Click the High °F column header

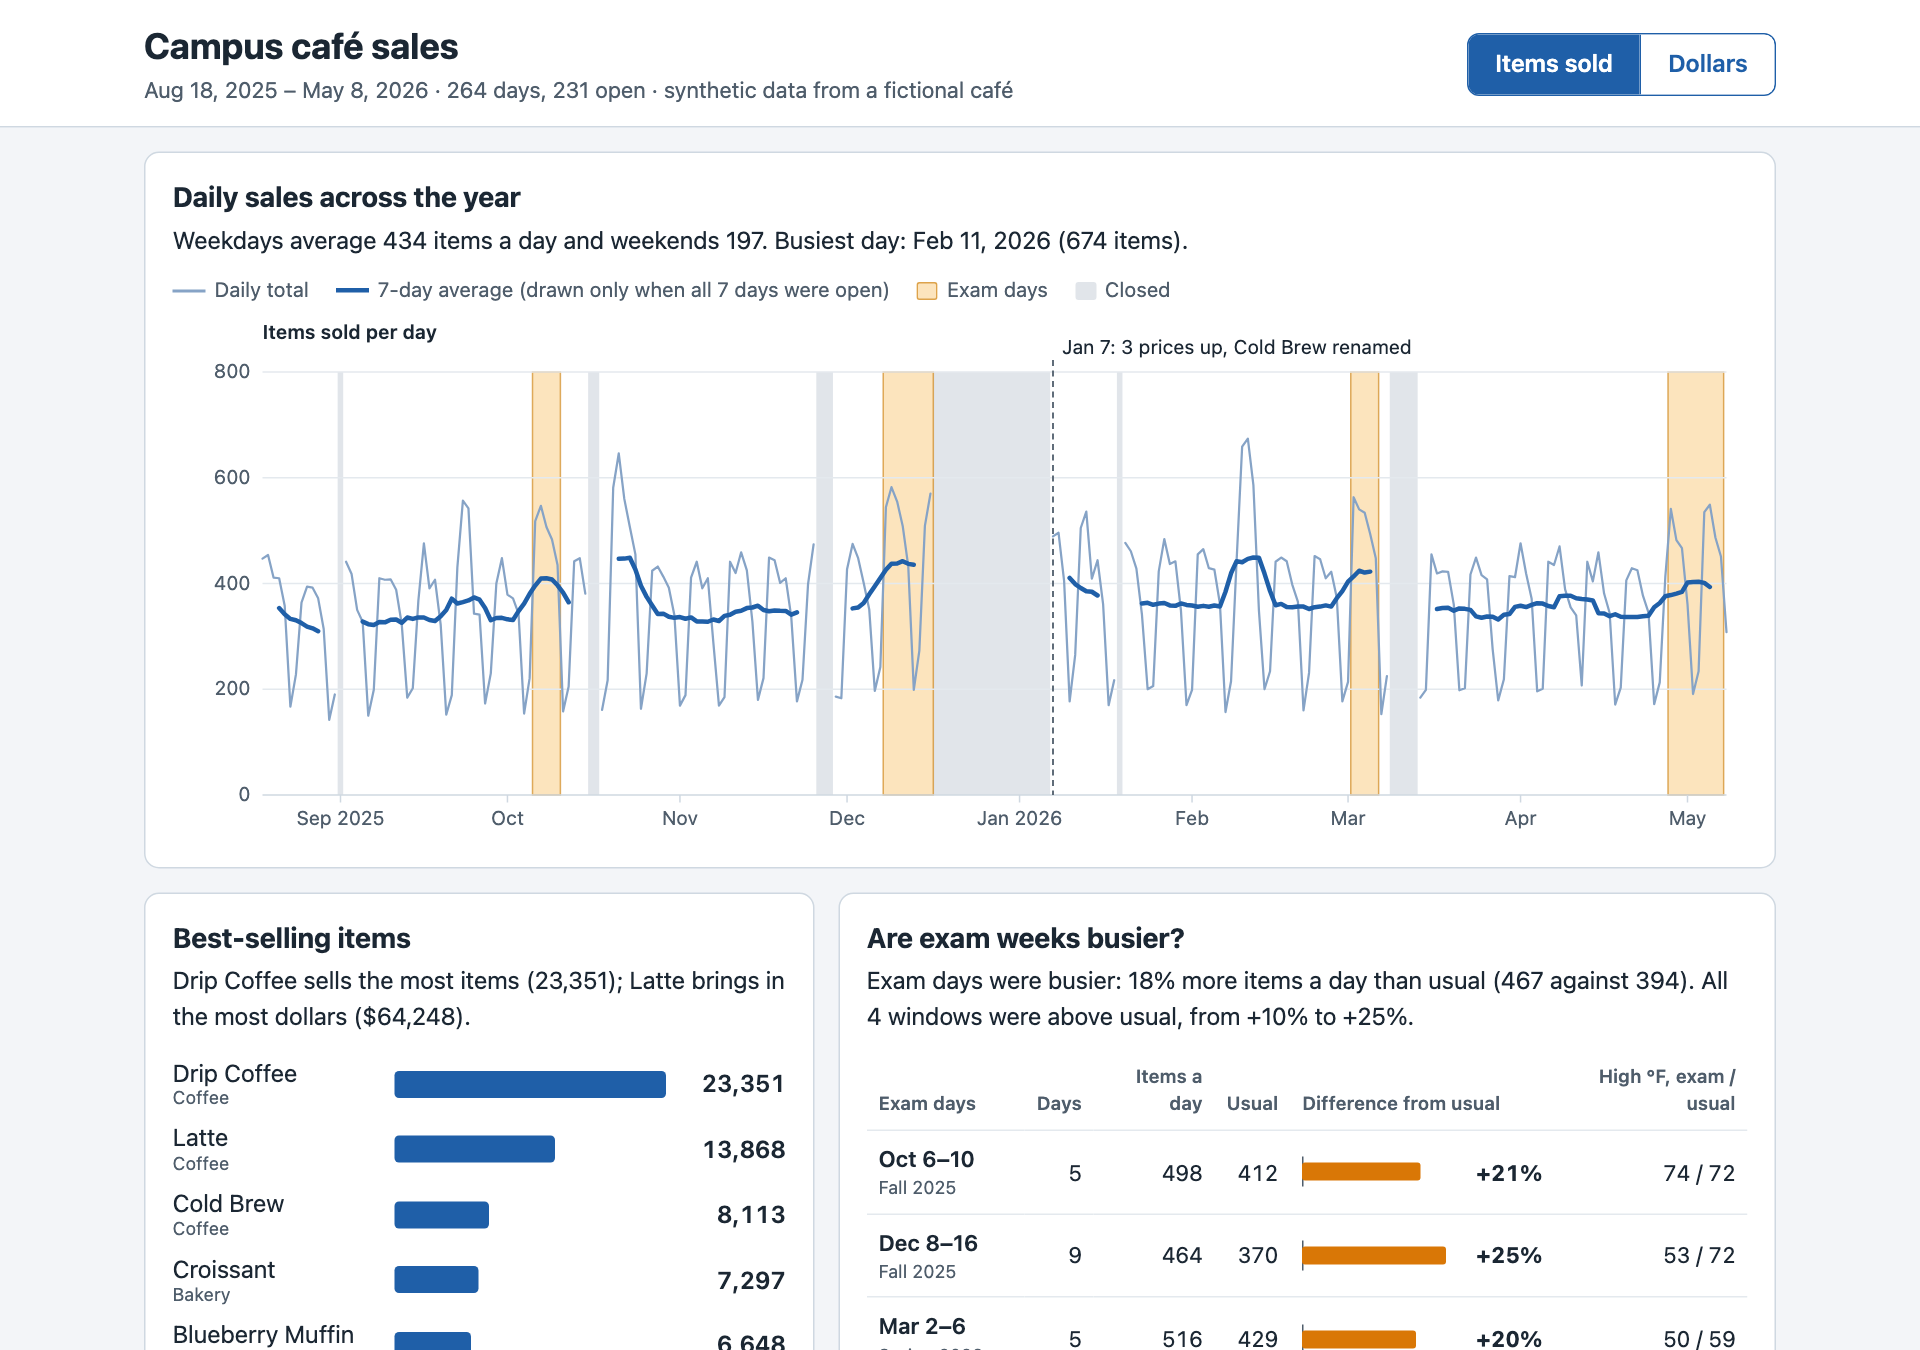coord(1667,1090)
